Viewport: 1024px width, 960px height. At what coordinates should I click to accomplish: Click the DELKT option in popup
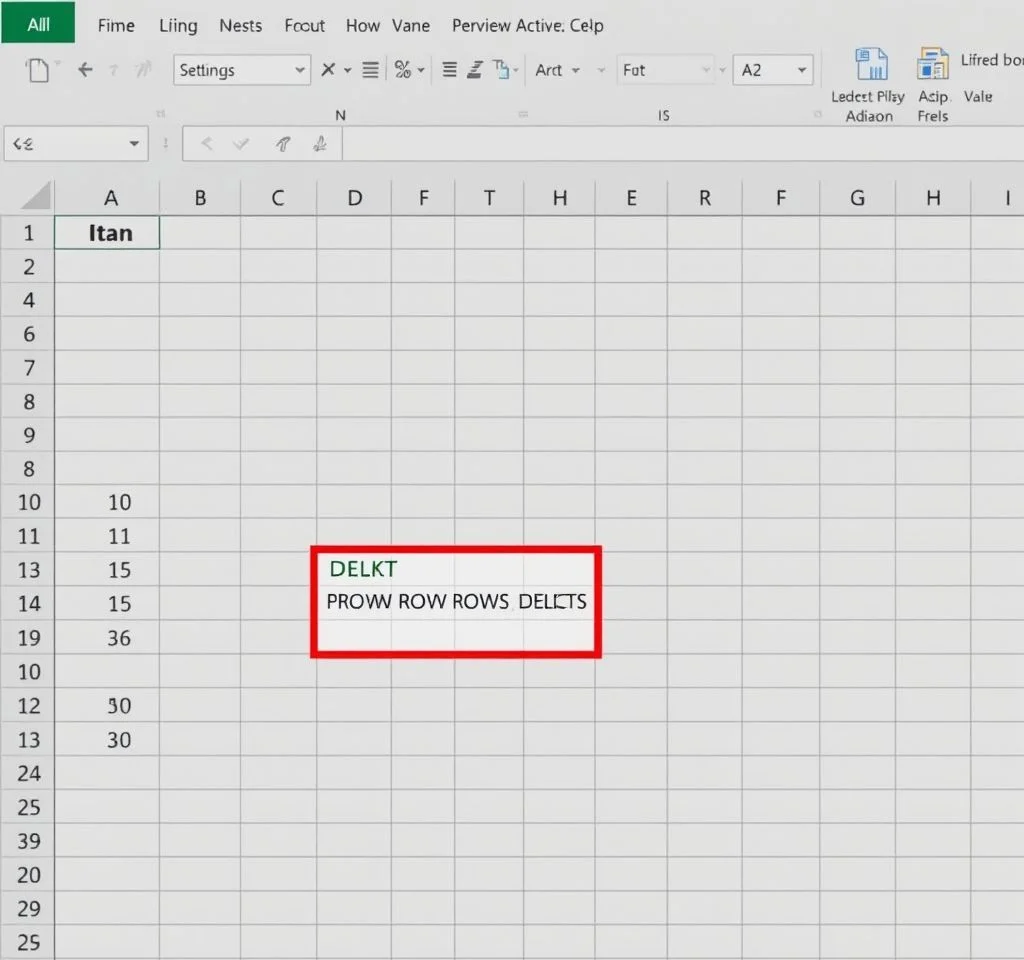click(363, 569)
